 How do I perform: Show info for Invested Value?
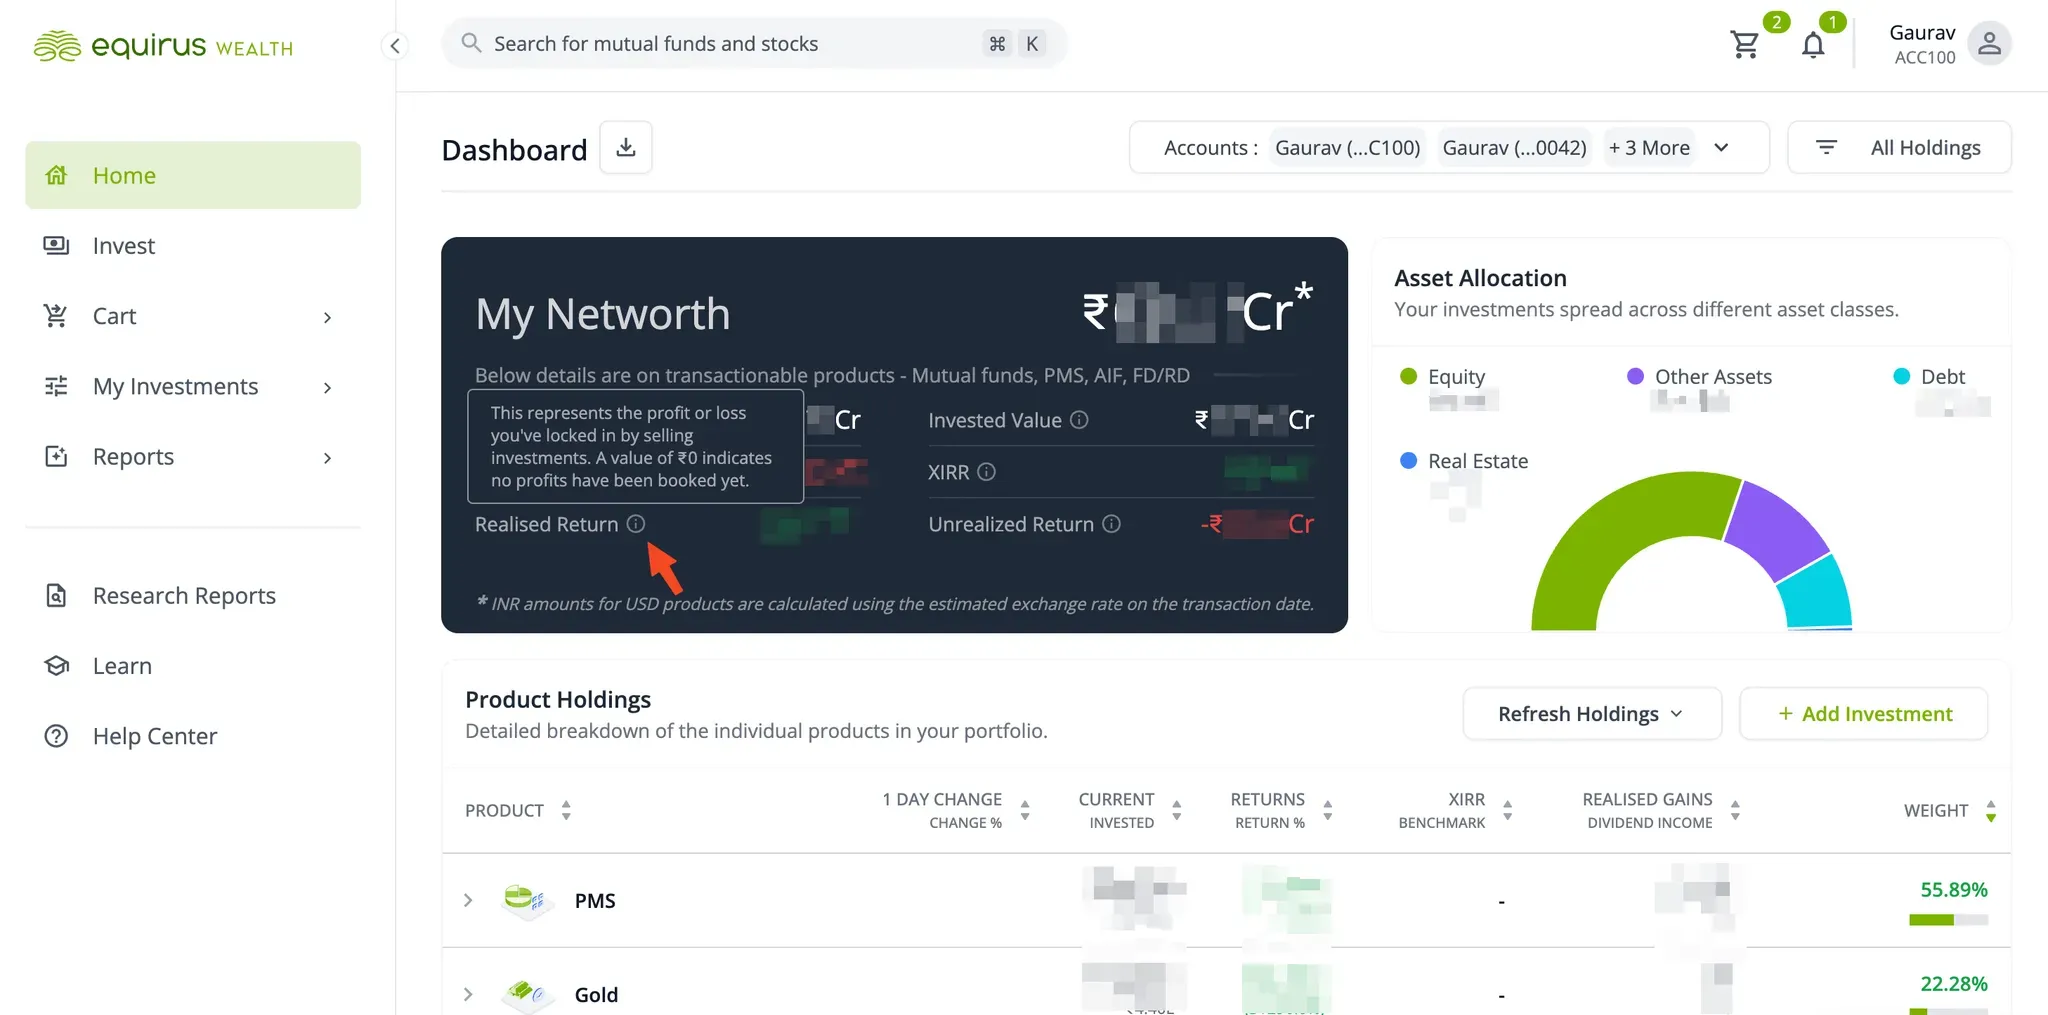point(1079,420)
